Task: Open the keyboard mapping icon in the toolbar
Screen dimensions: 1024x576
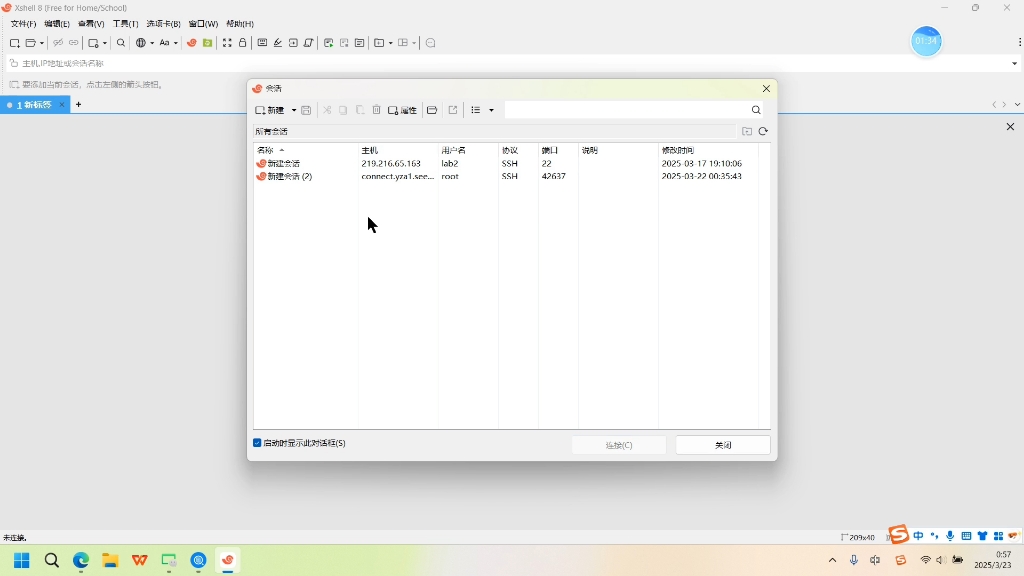Action: 263,43
